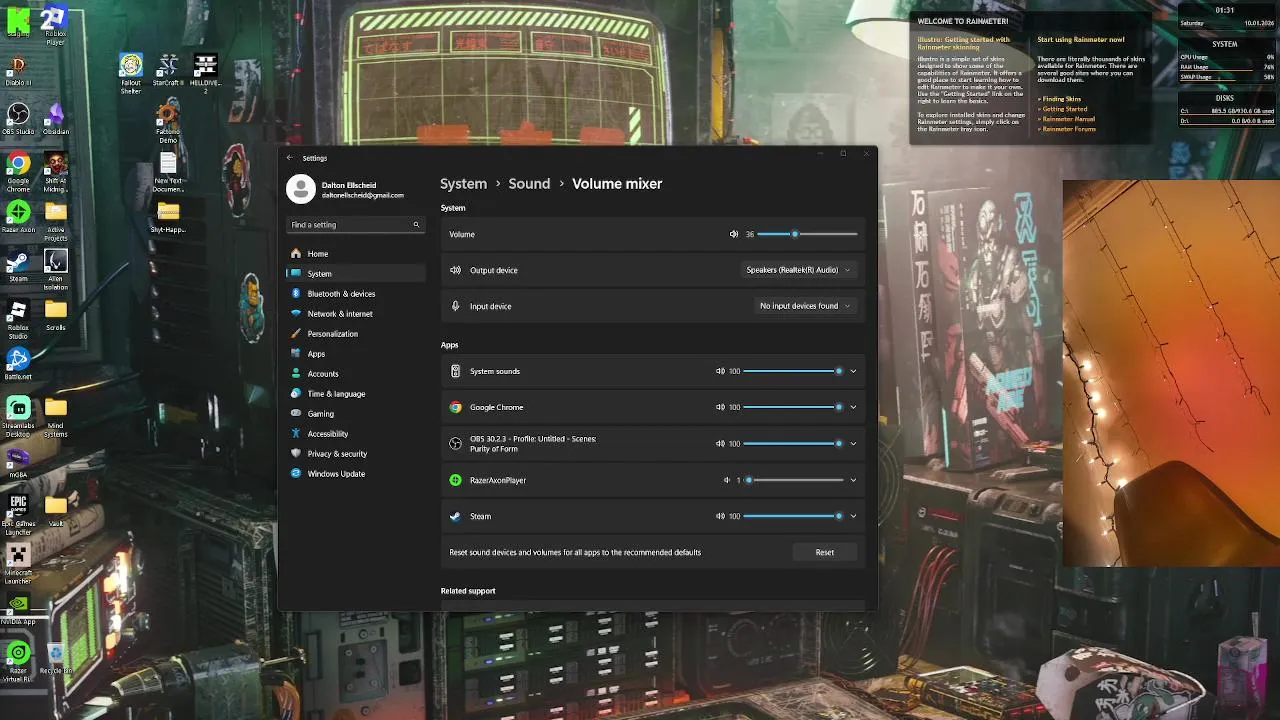
Task: Click the back arrow in Settings
Action: tap(290, 158)
